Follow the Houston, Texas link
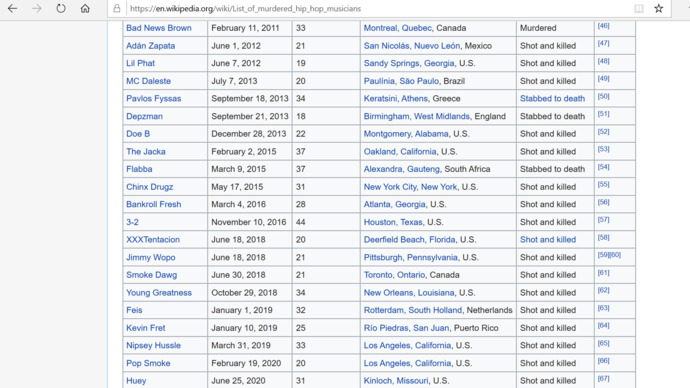690x388 pixels. 393,222
